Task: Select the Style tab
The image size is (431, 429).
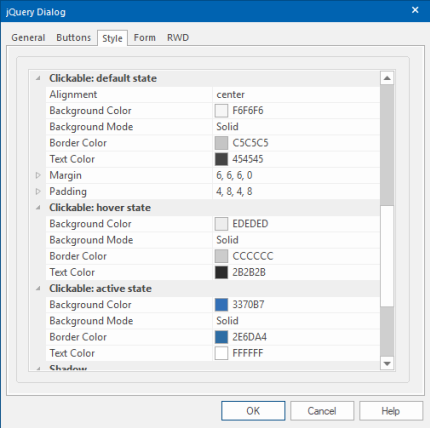Action: (112, 38)
